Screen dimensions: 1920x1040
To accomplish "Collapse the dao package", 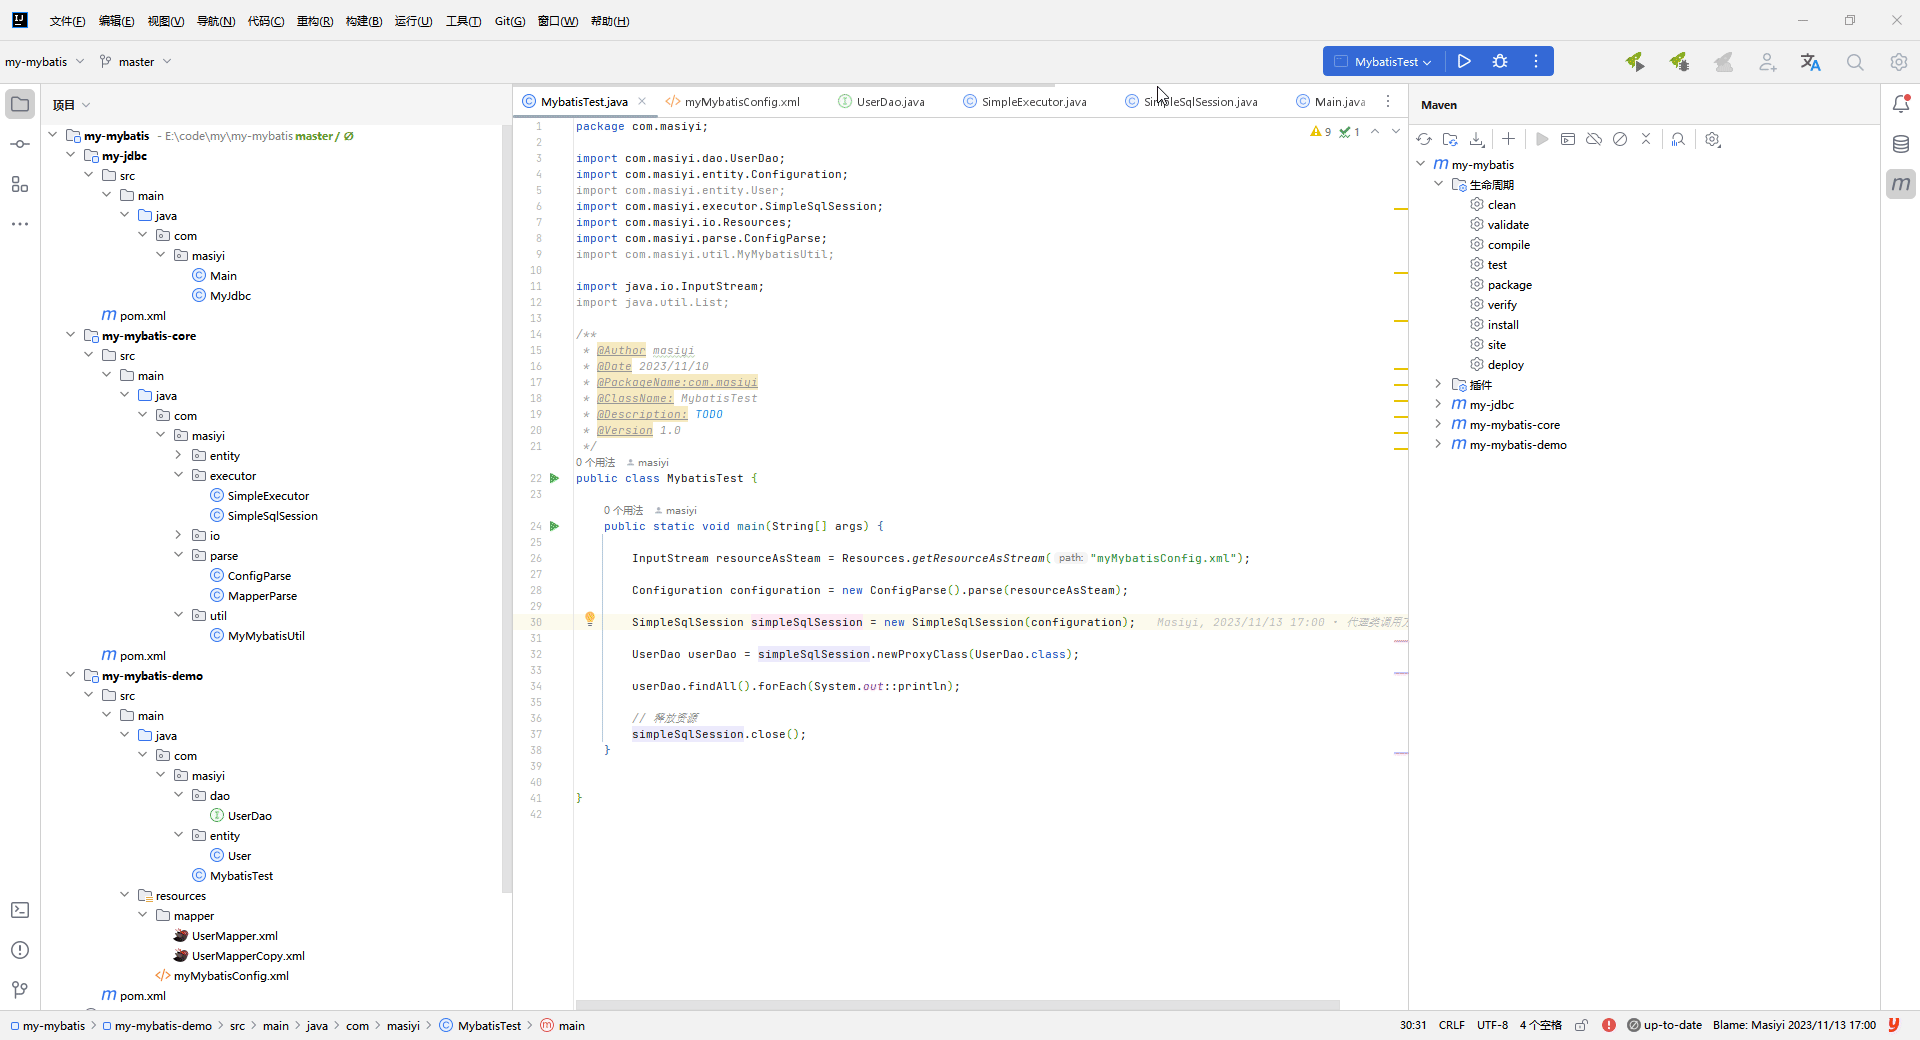I will coord(179,795).
